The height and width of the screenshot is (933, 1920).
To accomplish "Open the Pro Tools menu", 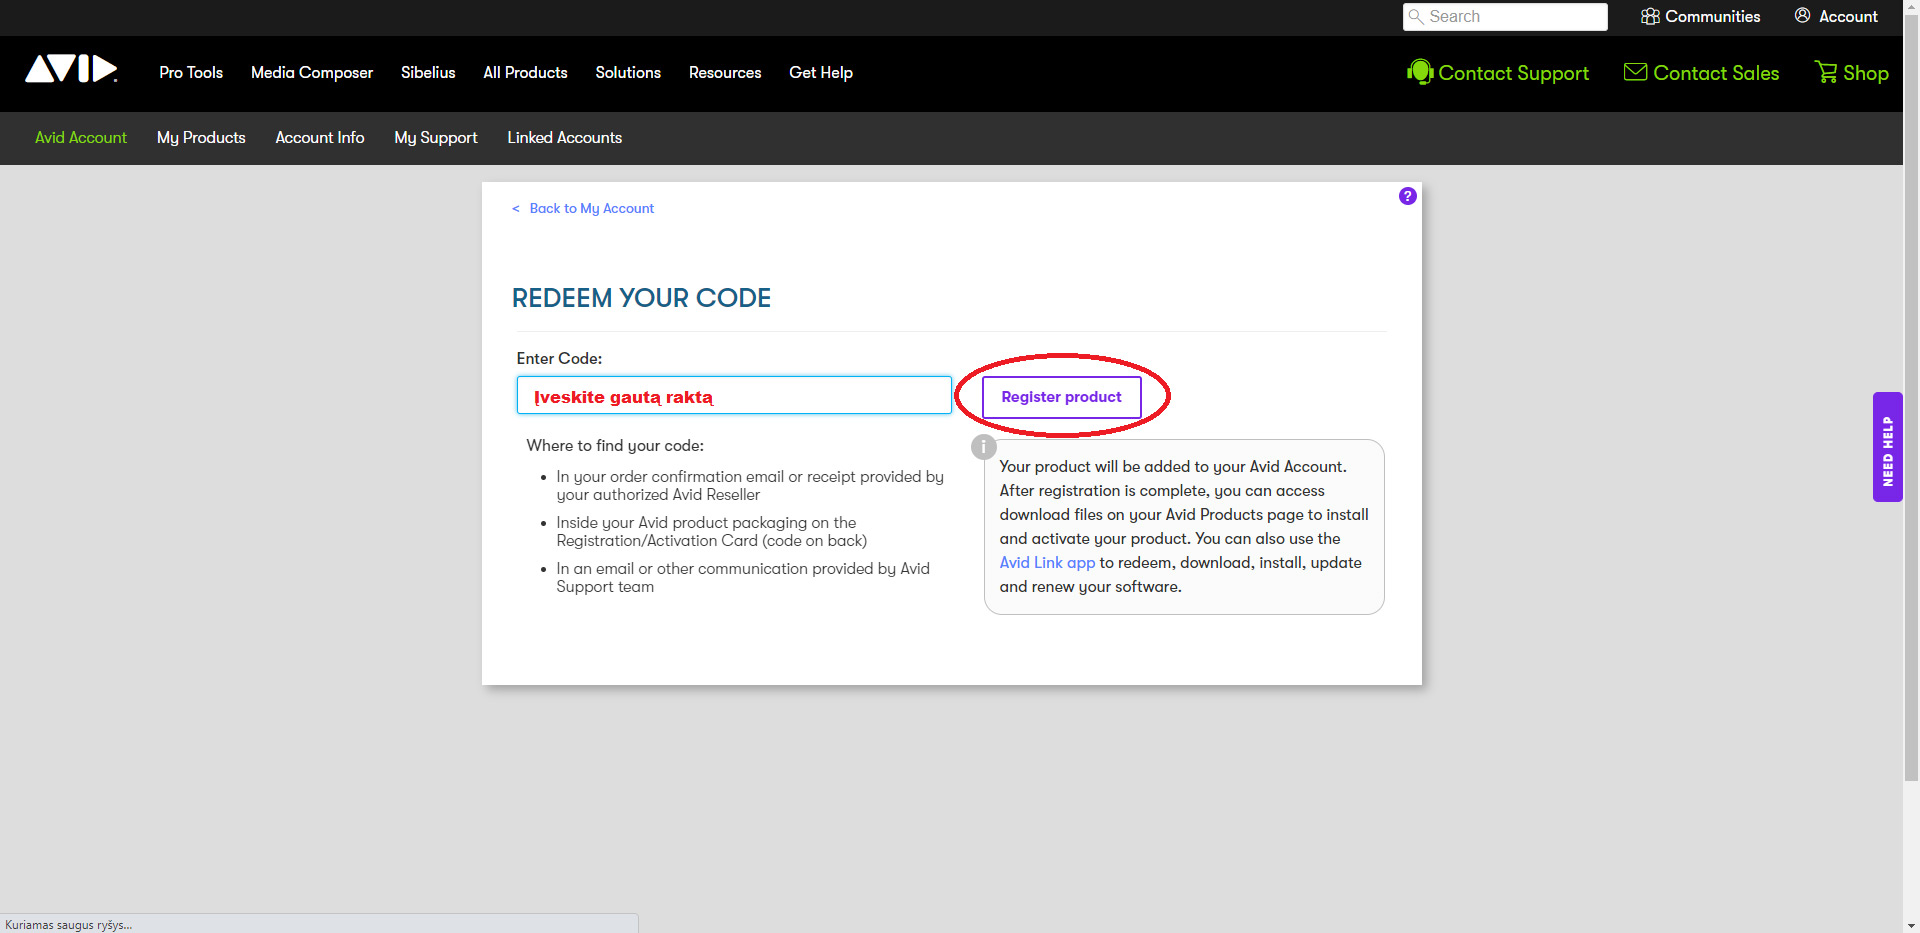I will click(x=191, y=73).
